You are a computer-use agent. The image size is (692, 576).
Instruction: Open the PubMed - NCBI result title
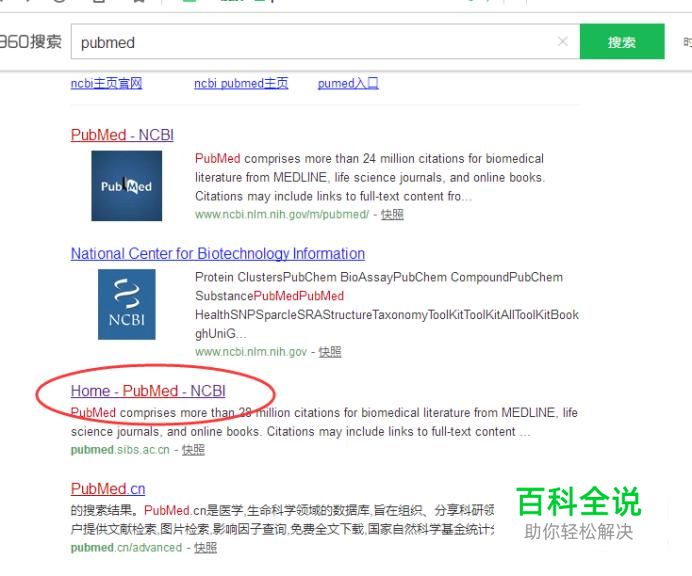click(122, 135)
